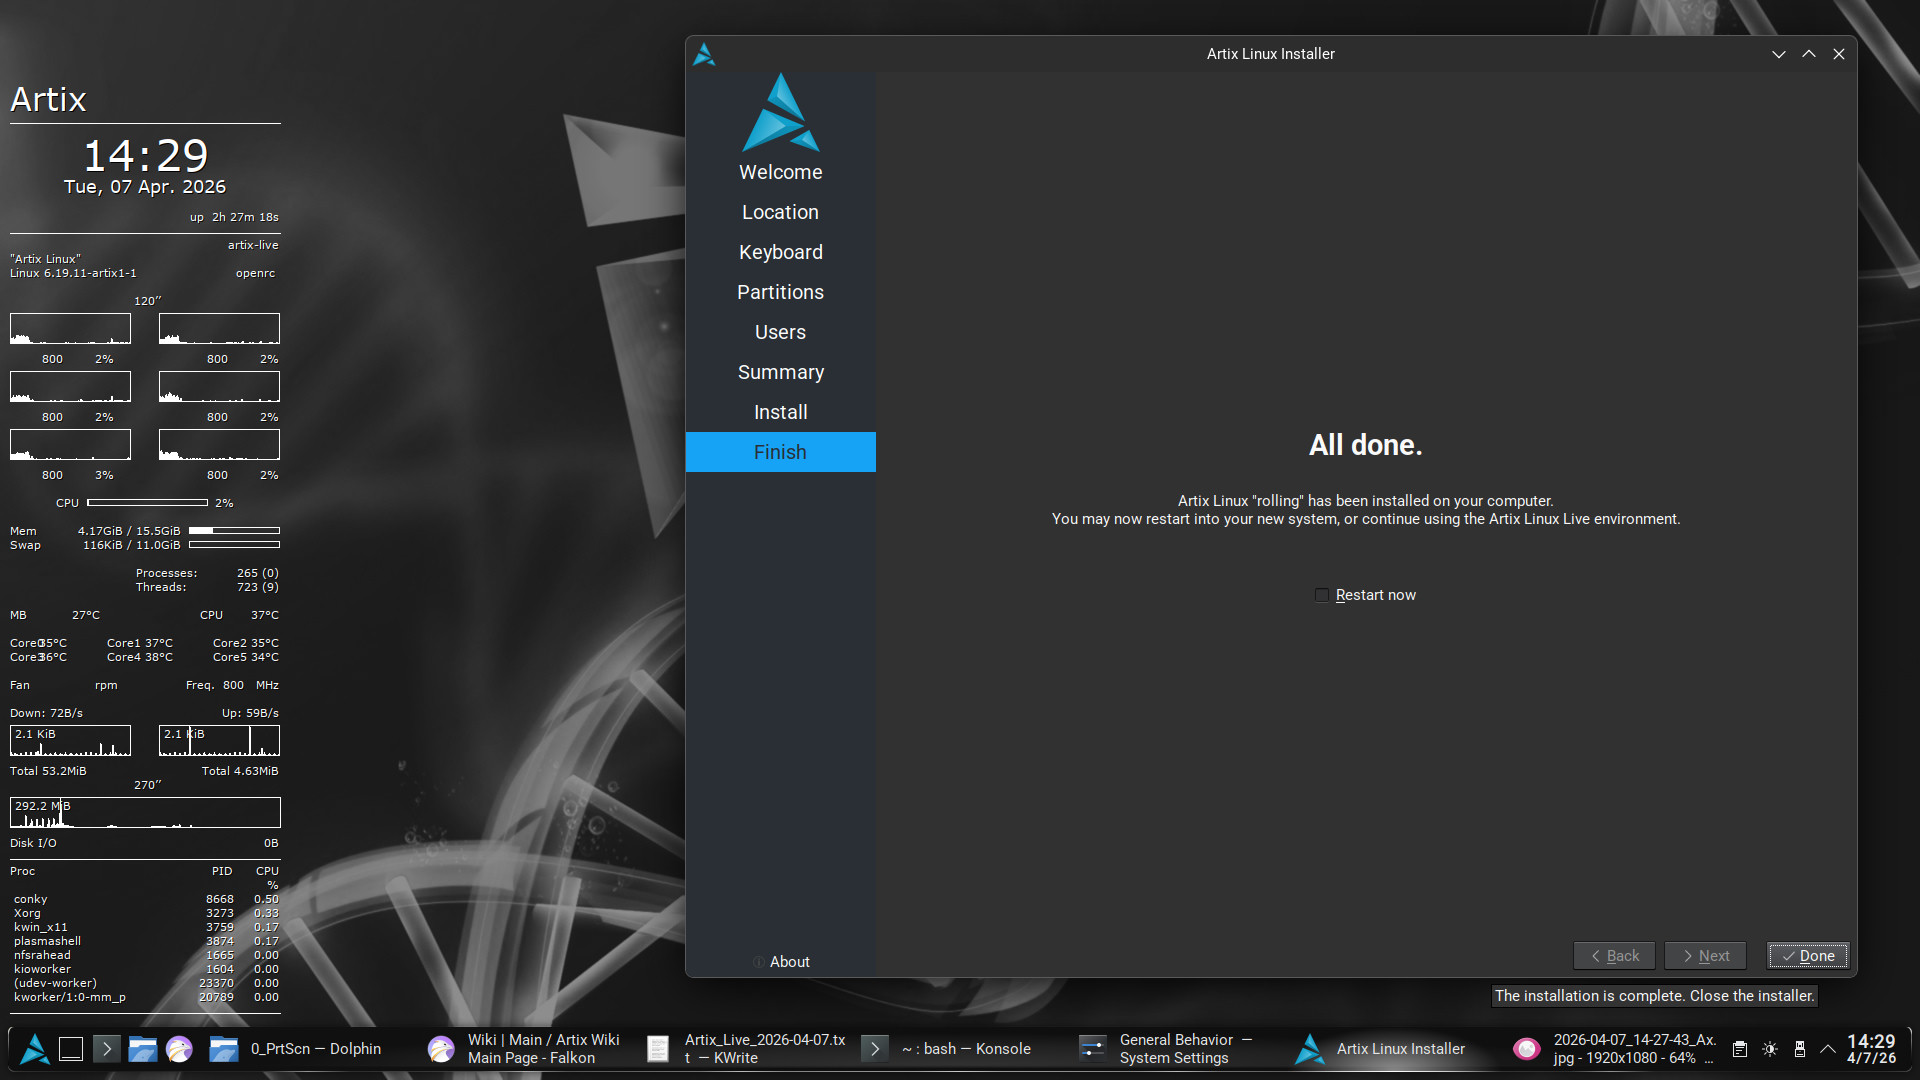This screenshot has height=1080, width=1920.
Task: Click the "kioworker" process row
Action: pyautogui.click(x=146, y=969)
